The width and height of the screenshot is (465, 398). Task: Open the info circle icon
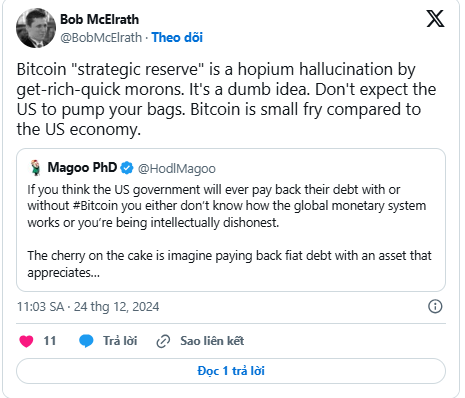click(435, 306)
